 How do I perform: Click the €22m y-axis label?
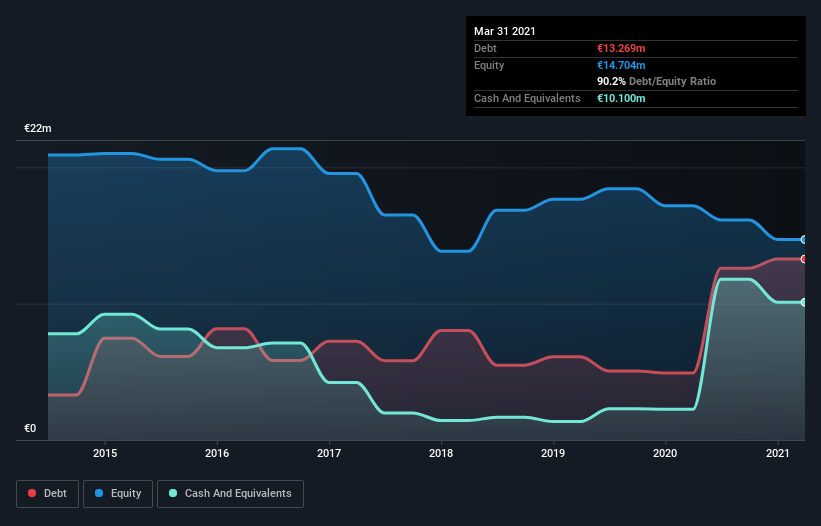click(38, 128)
